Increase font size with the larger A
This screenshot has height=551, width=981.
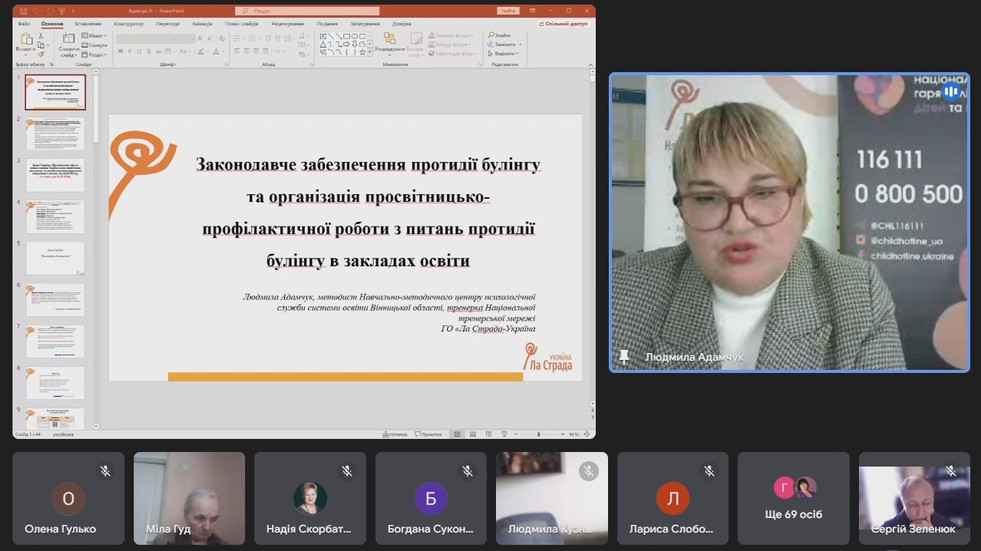click(x=200, y=38)
